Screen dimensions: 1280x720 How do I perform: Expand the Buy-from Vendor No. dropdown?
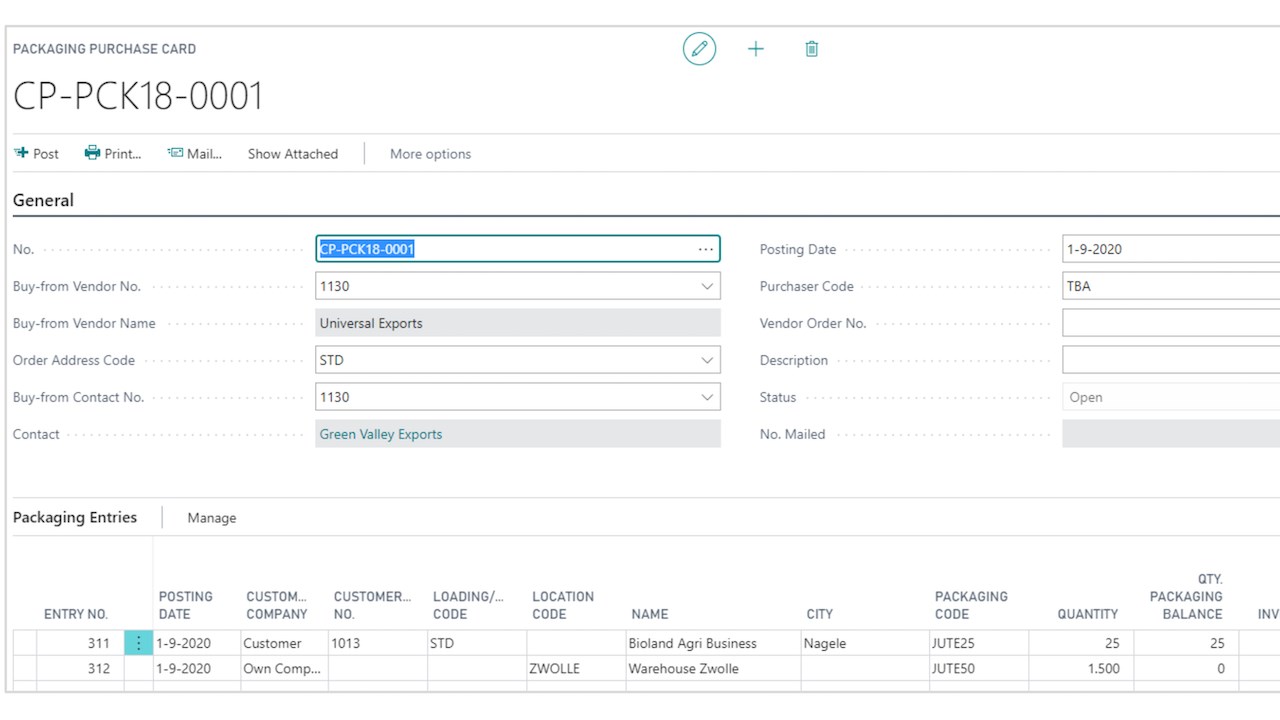tap(707, 286)
